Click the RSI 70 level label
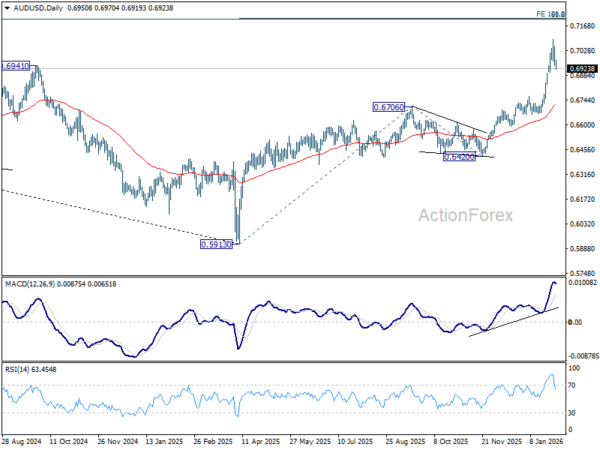600x450 pixels. 571,385
